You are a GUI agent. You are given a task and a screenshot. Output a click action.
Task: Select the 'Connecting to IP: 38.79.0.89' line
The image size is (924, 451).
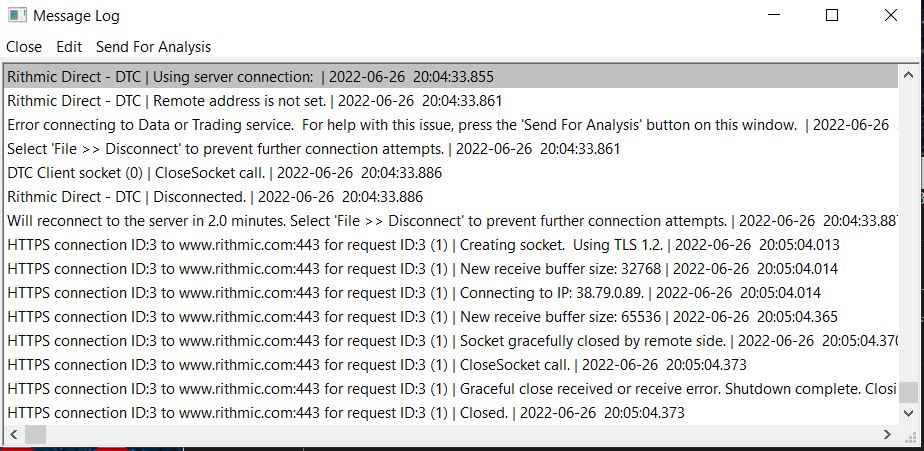pos(400,293)
